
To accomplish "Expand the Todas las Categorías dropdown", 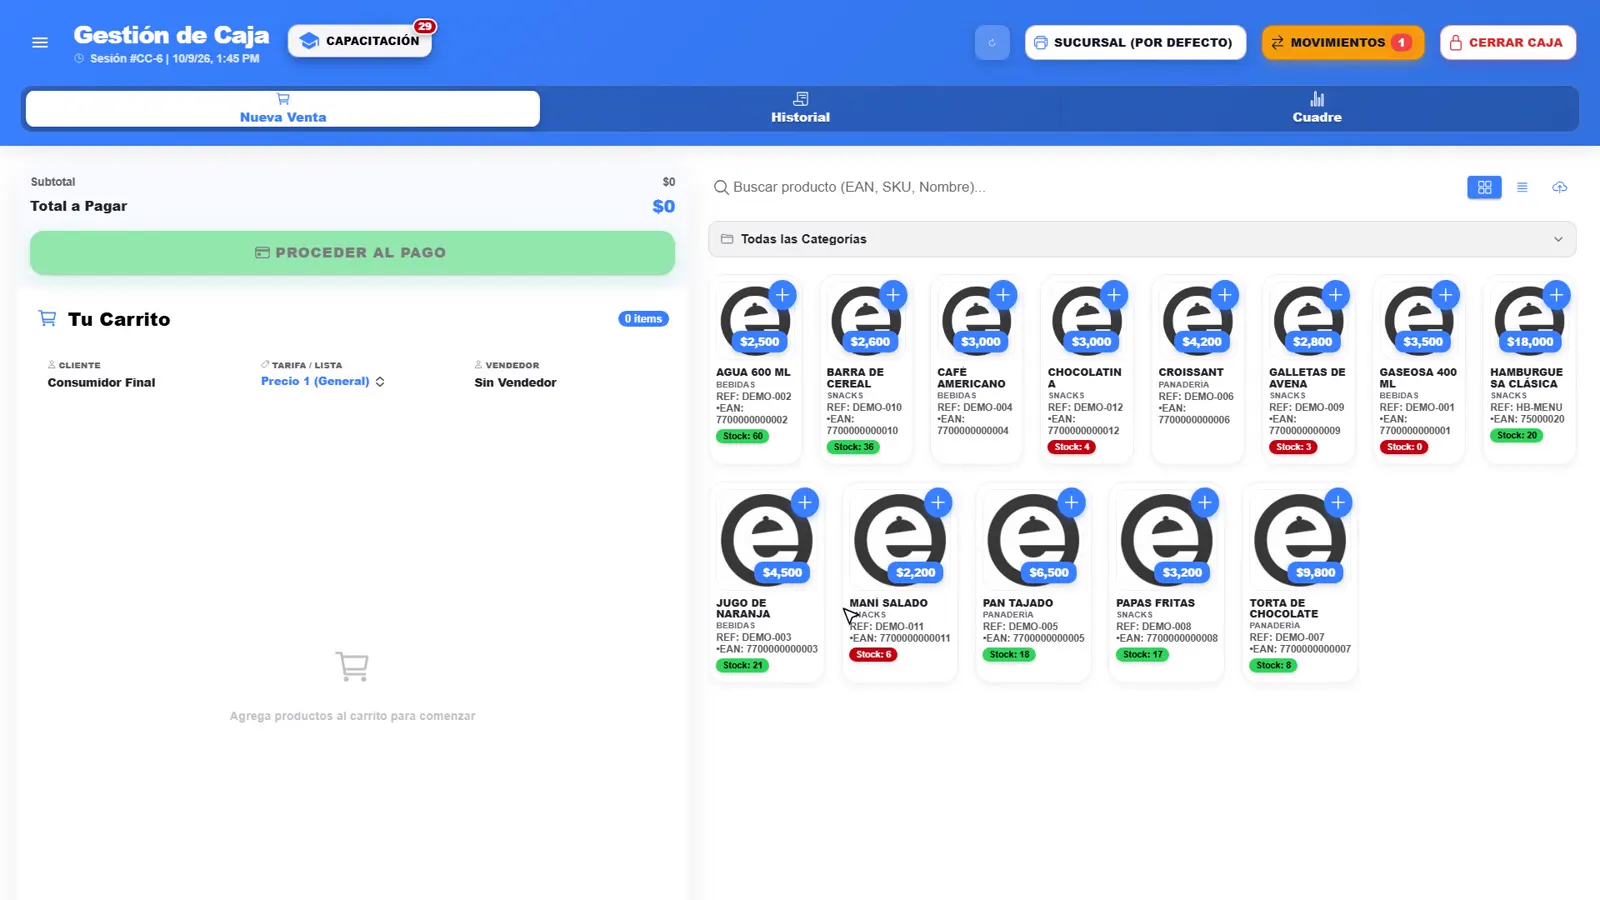I will tap(1142, 239).
